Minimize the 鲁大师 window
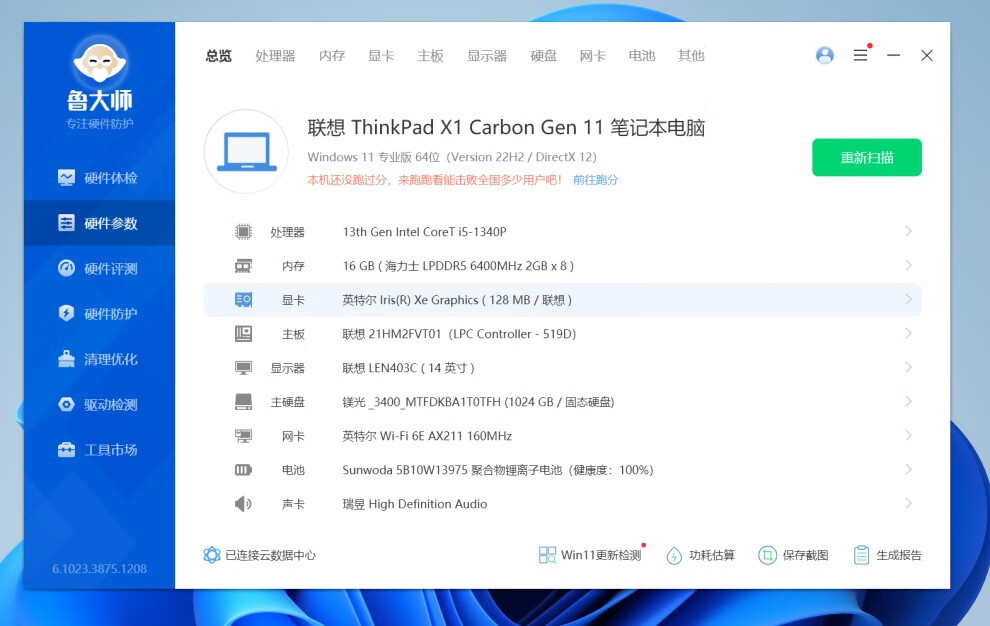Viewport: 990px width, 626px height. point(893,56)
